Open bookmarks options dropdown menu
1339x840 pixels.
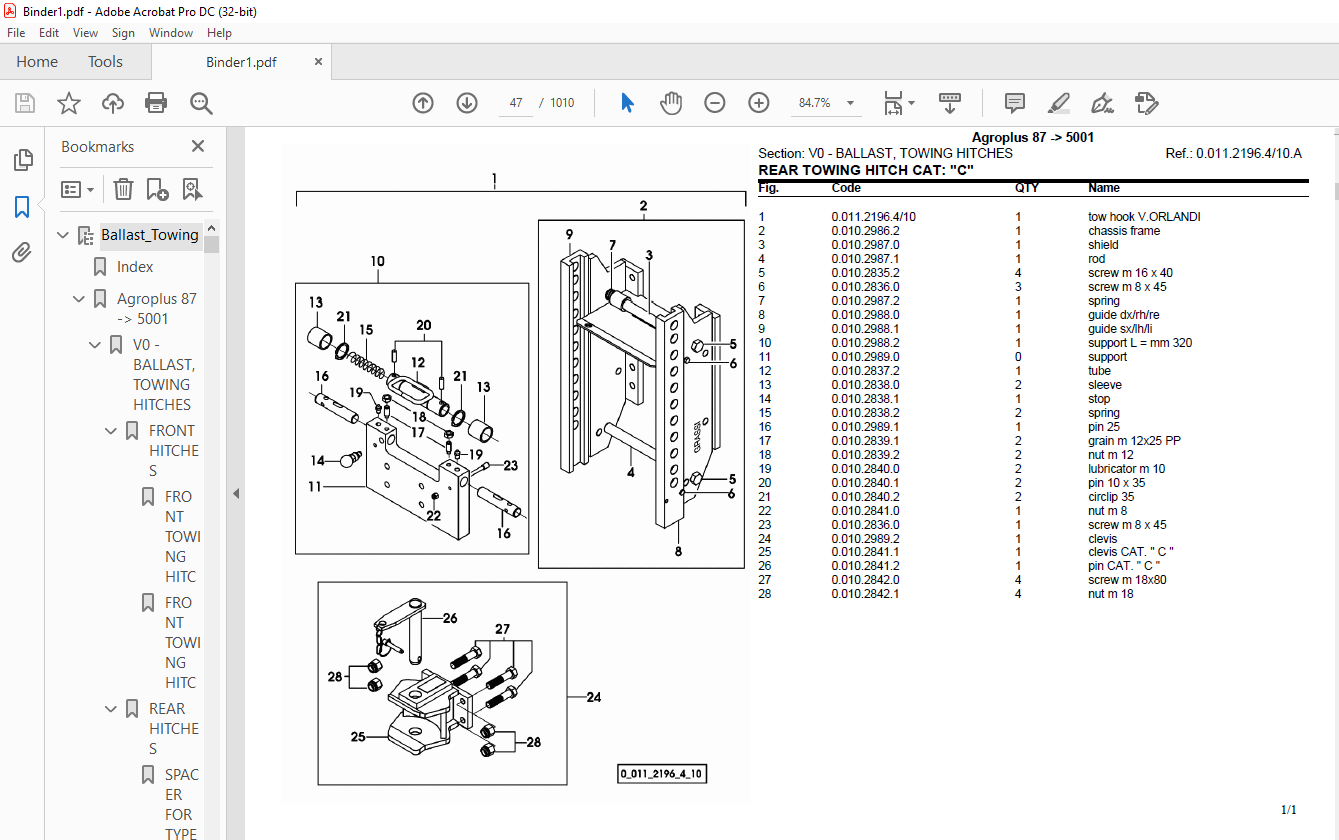pyautogui.click(x=77, y=189)
